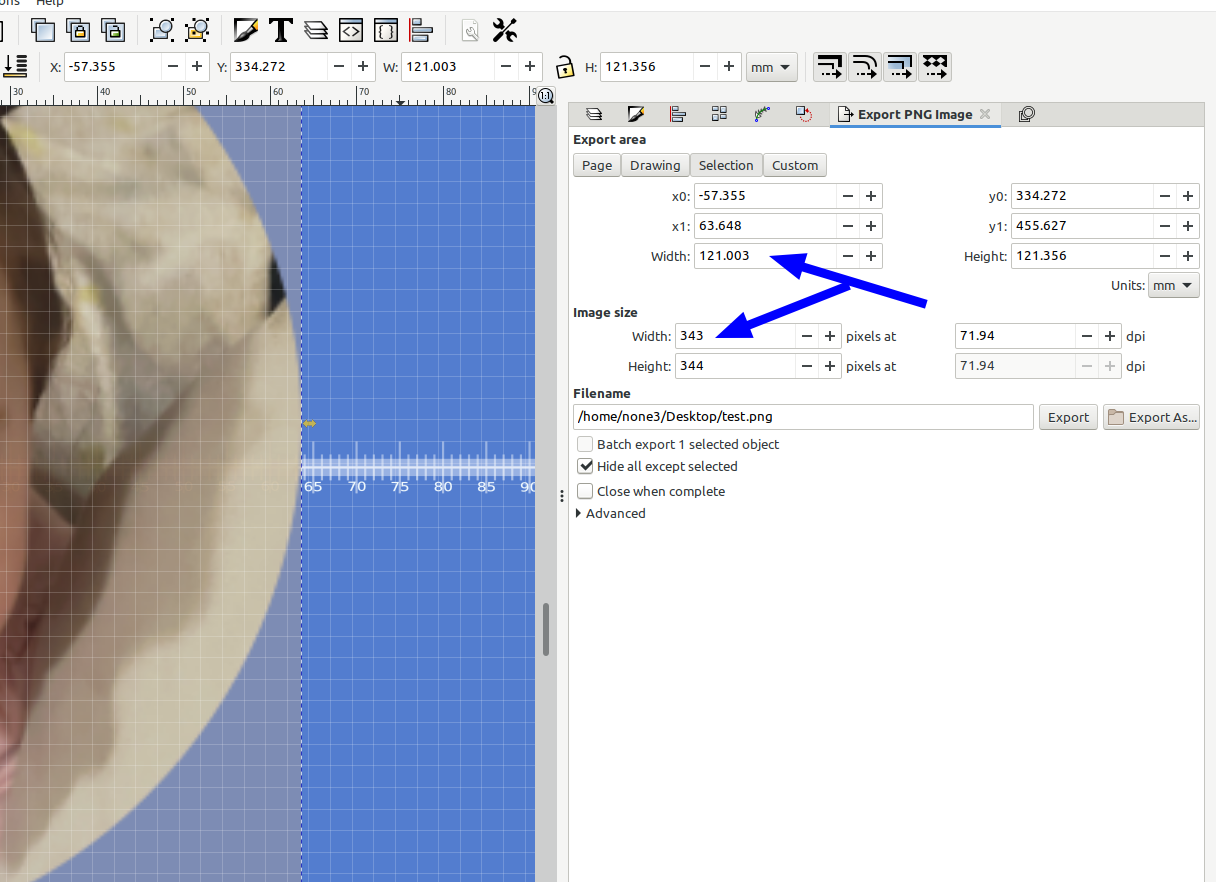Open the Align and Distribute toolbar icon
The width and height of the screenshot is (1216, 882).
[x=420, y=30]
